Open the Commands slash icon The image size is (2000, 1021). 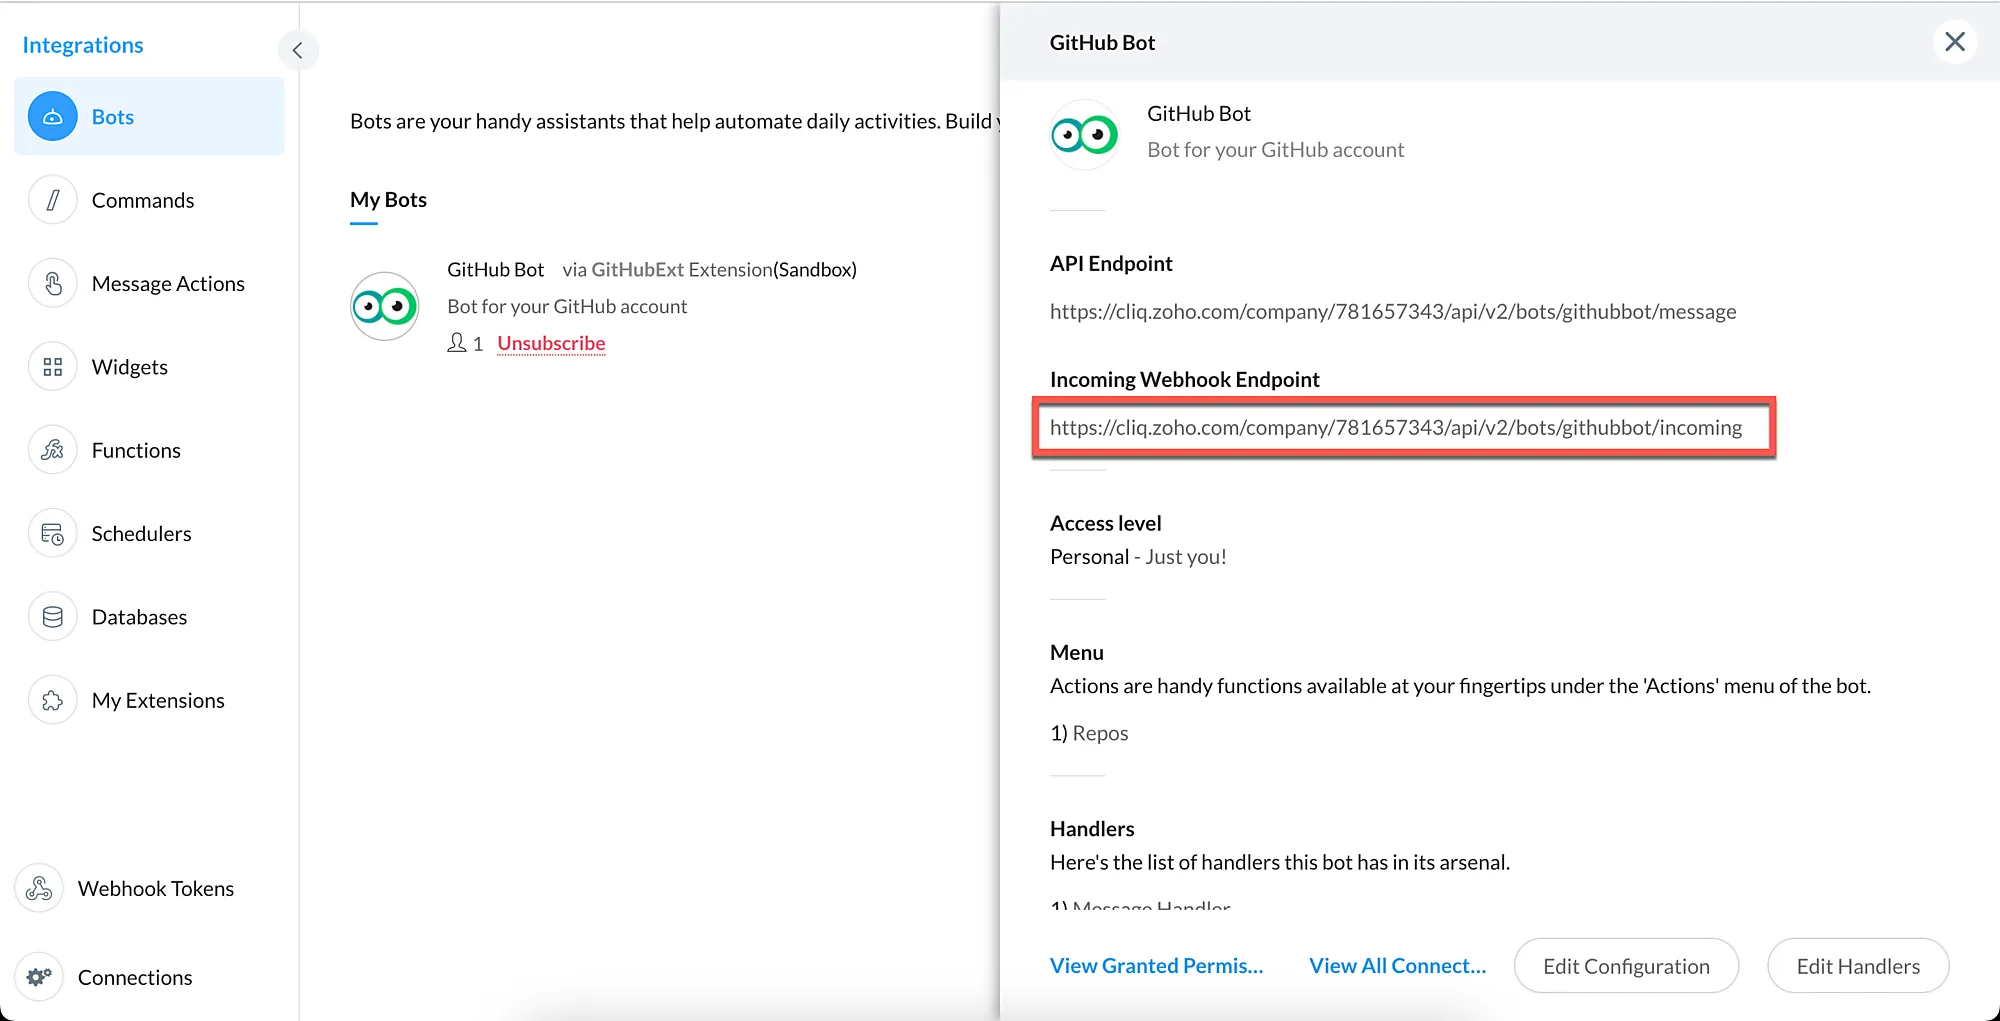pyautogui.click(x=53, y=200)
